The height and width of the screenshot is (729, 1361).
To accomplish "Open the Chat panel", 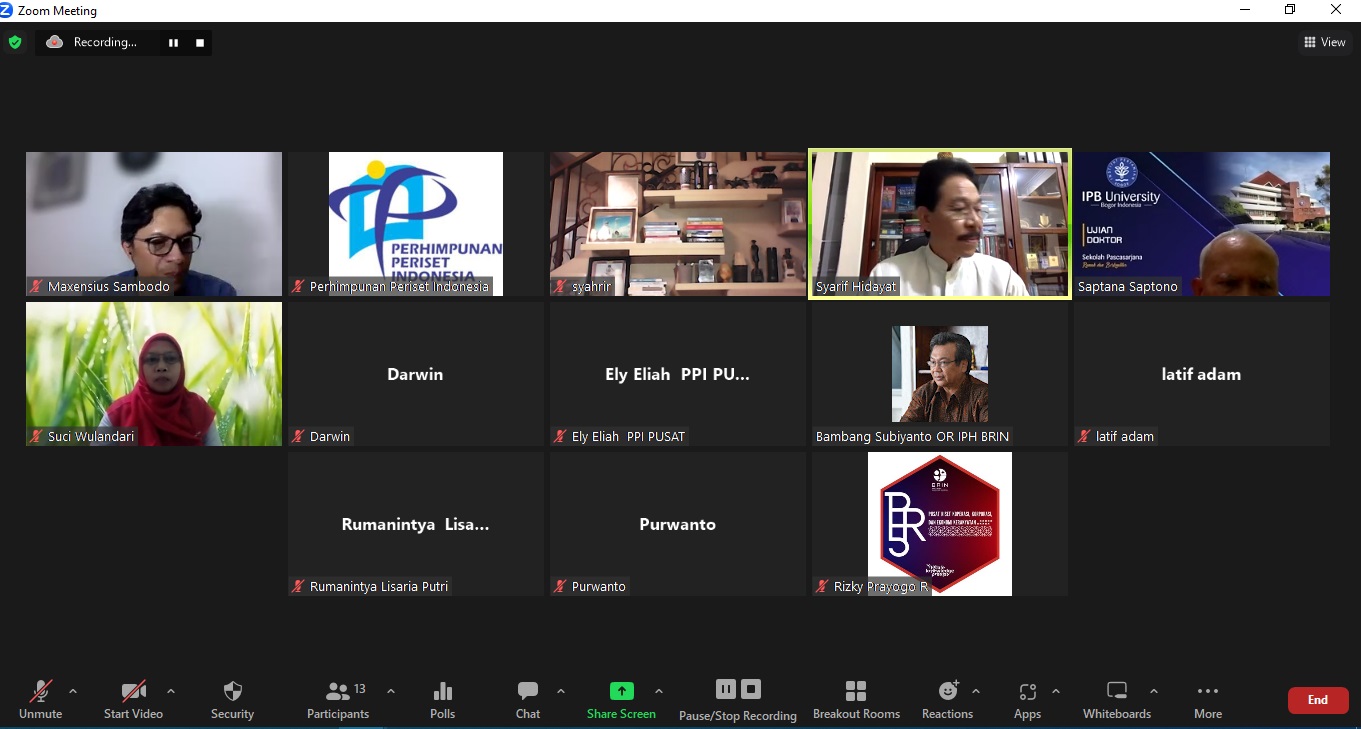I will (x=528, y=699).
